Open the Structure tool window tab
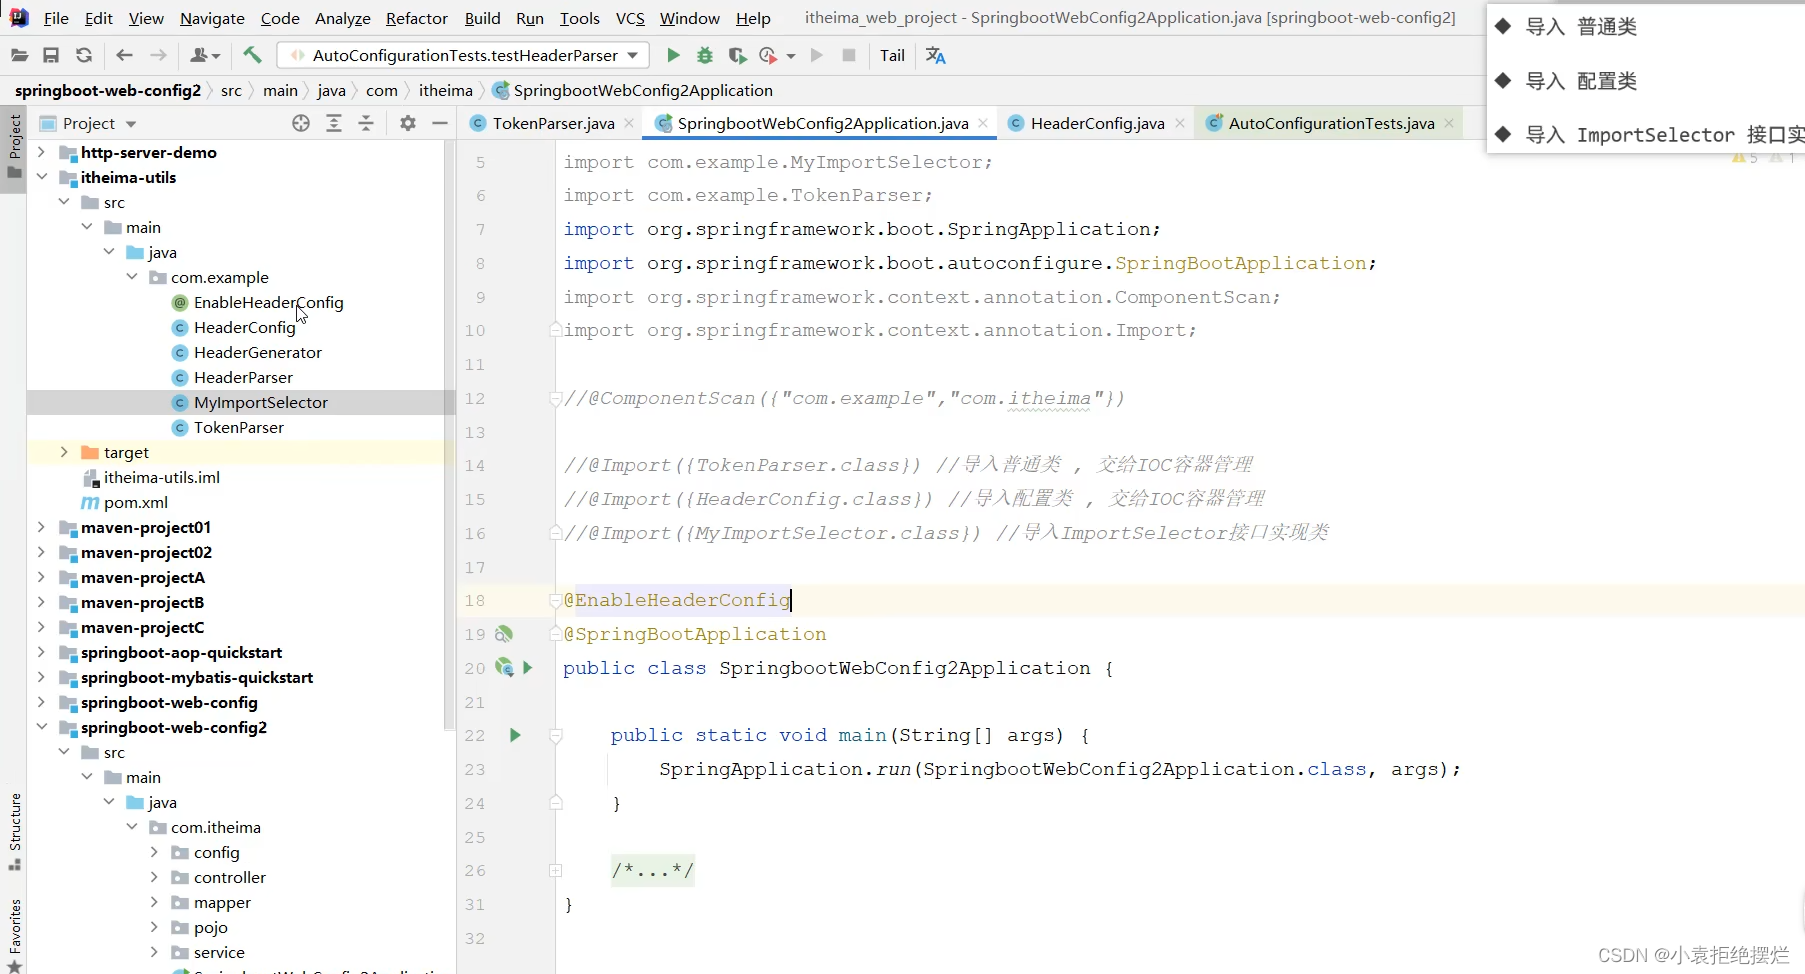 click(14, 830)
